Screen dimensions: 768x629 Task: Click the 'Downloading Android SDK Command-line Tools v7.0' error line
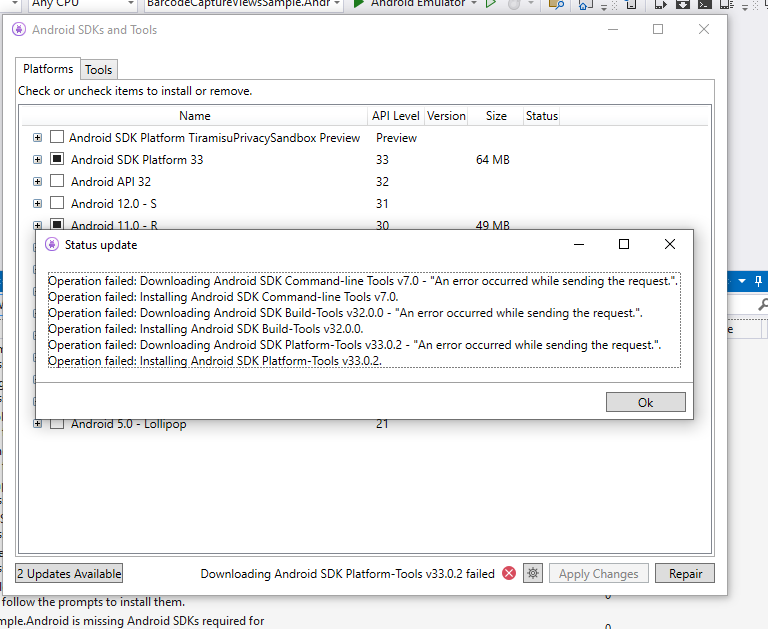363,281
